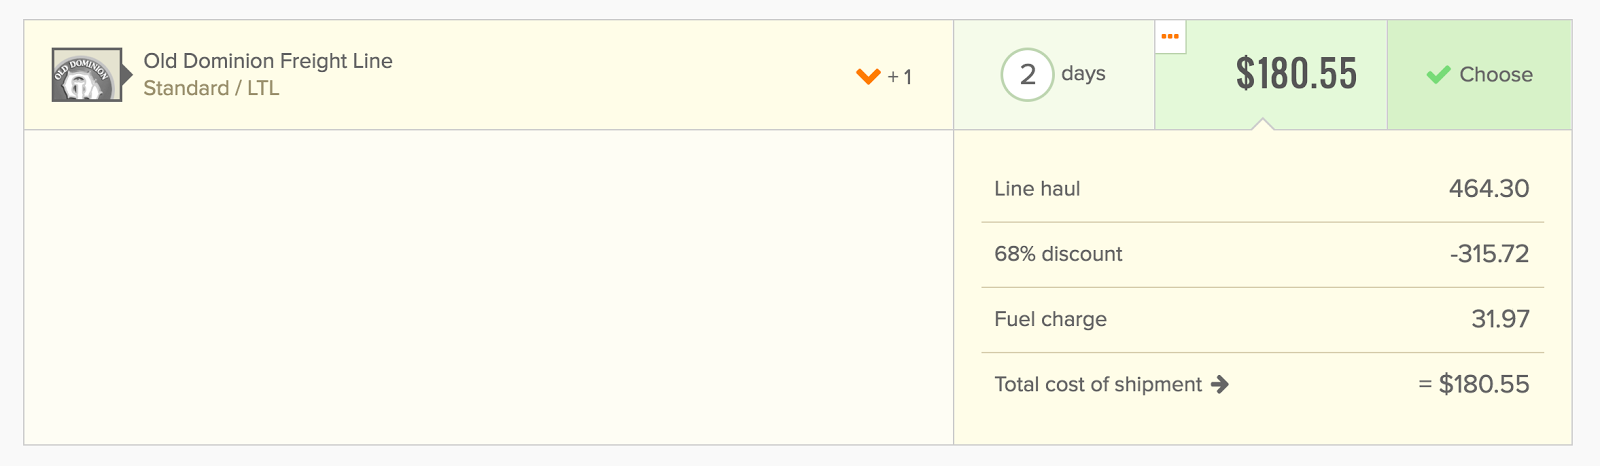Expand the orange chevron next to +1
Viewport: 1600px width, 466px height.
click(868, 76)
